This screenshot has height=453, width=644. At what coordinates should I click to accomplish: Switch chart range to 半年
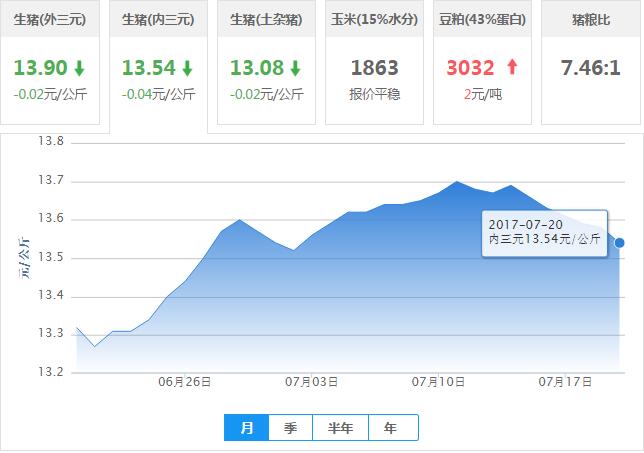(340, 428)
